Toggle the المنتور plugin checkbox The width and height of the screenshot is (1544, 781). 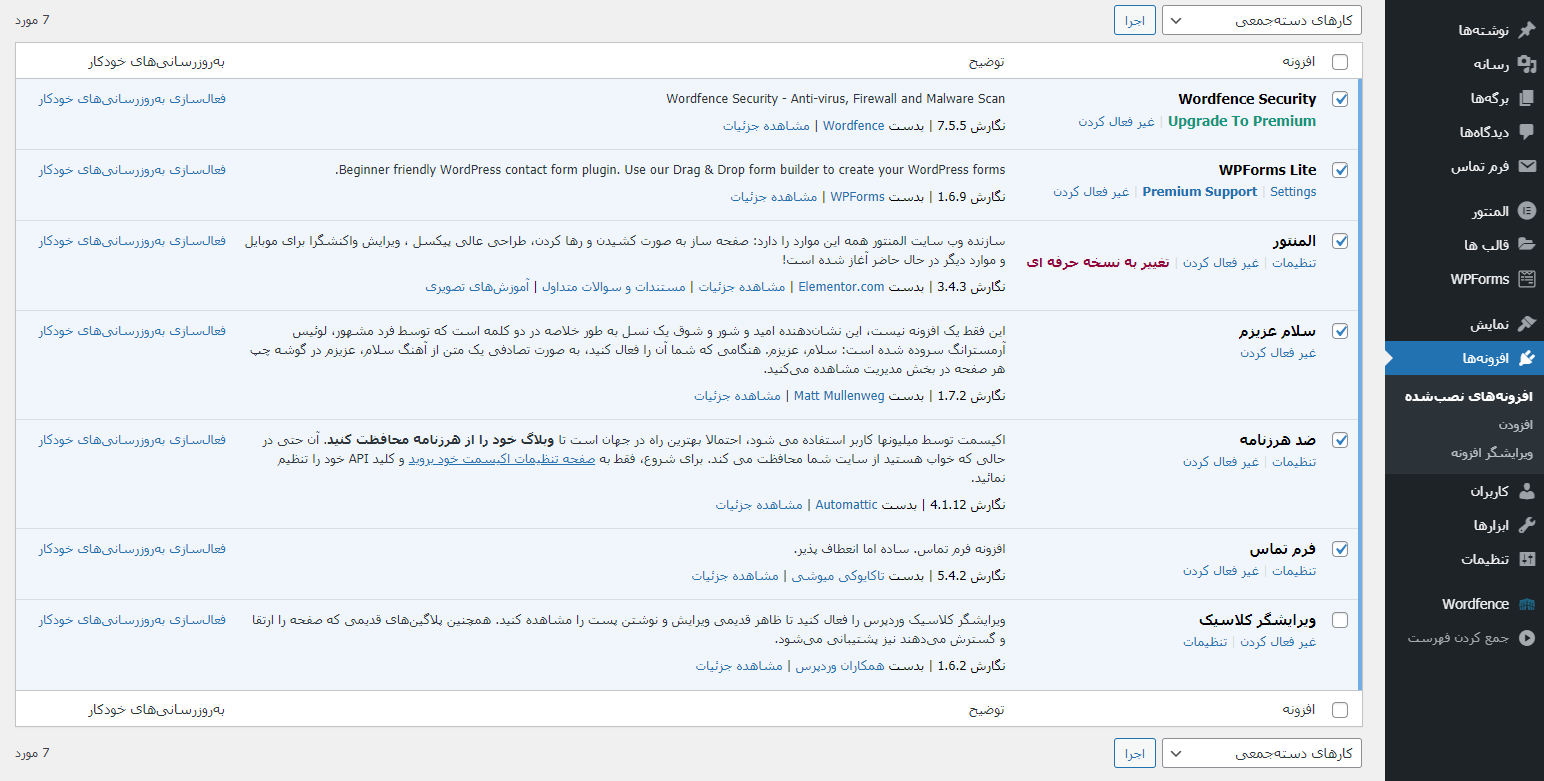1340,241
